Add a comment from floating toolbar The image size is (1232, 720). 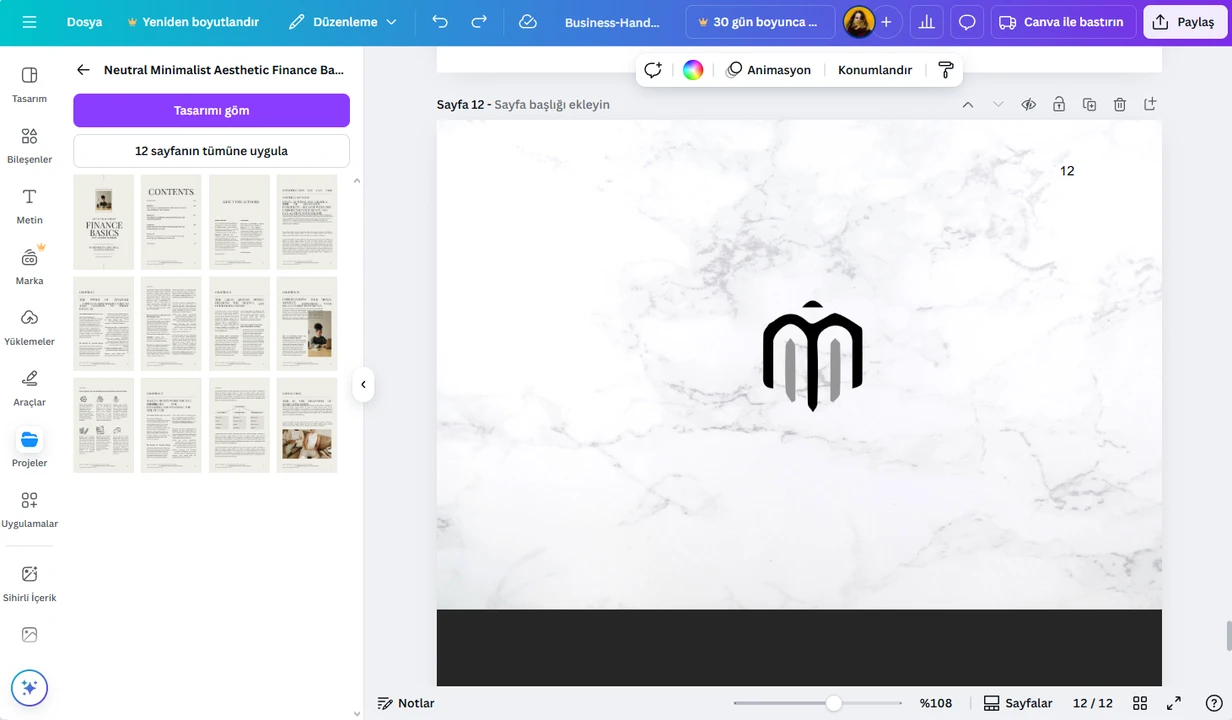[x=653, y=70]
